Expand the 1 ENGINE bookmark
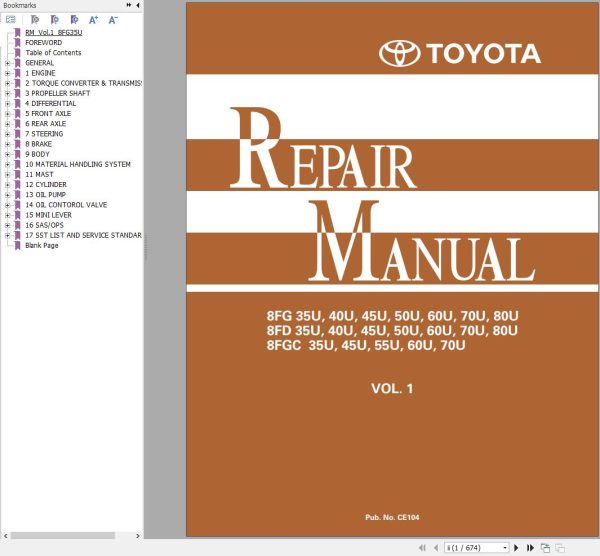The image size is (600, 556). click(7, 73)
